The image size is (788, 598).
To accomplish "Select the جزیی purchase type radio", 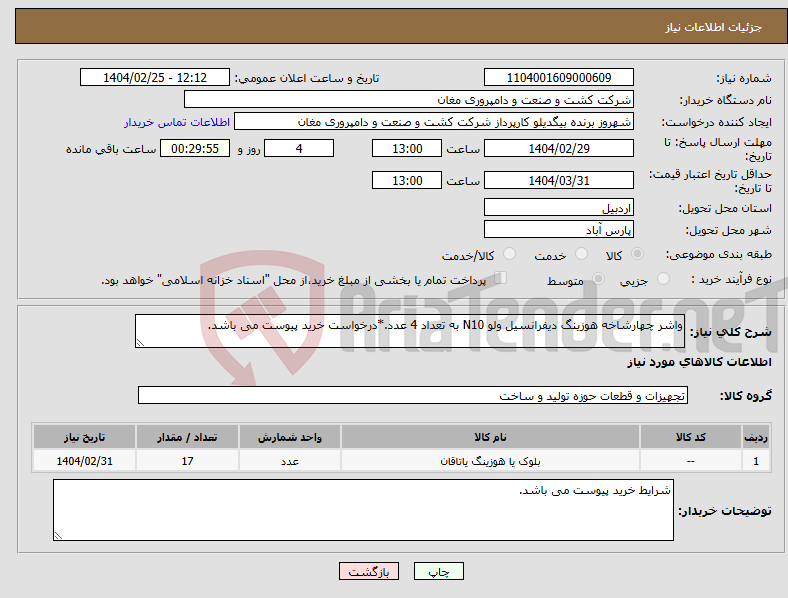I will (x=663, y=278).
